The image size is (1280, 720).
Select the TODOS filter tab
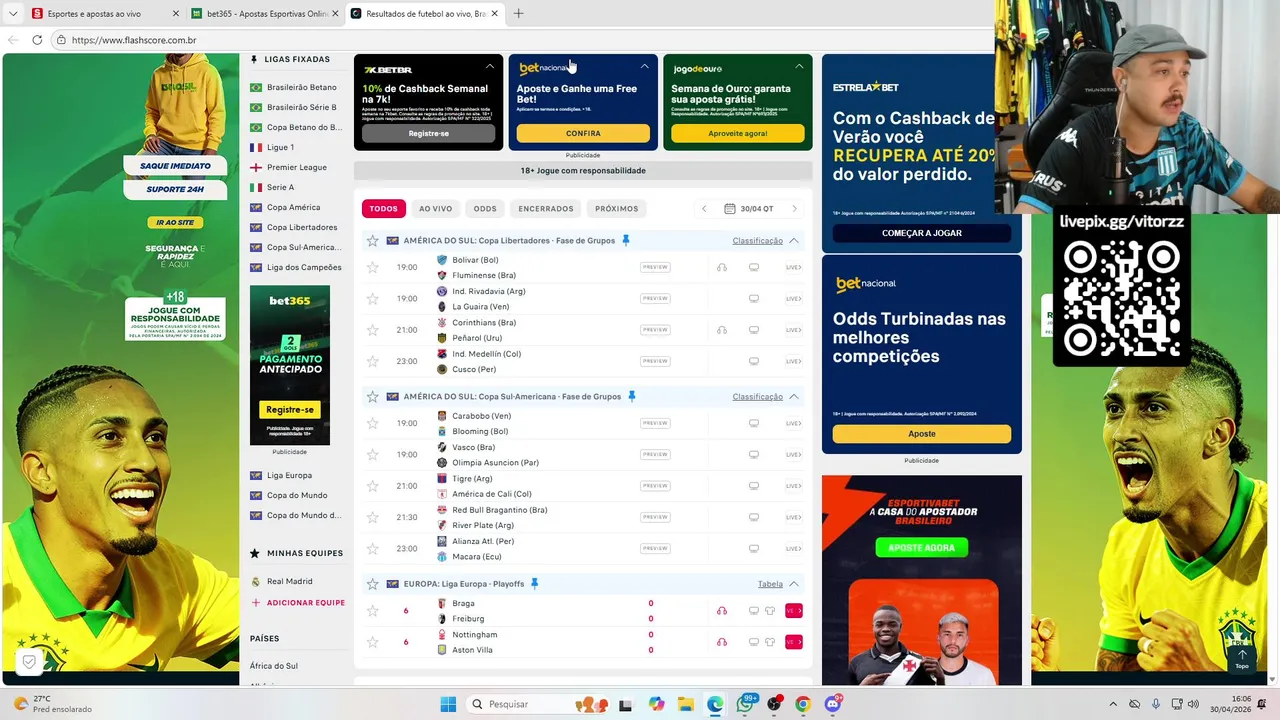(383, 209)
